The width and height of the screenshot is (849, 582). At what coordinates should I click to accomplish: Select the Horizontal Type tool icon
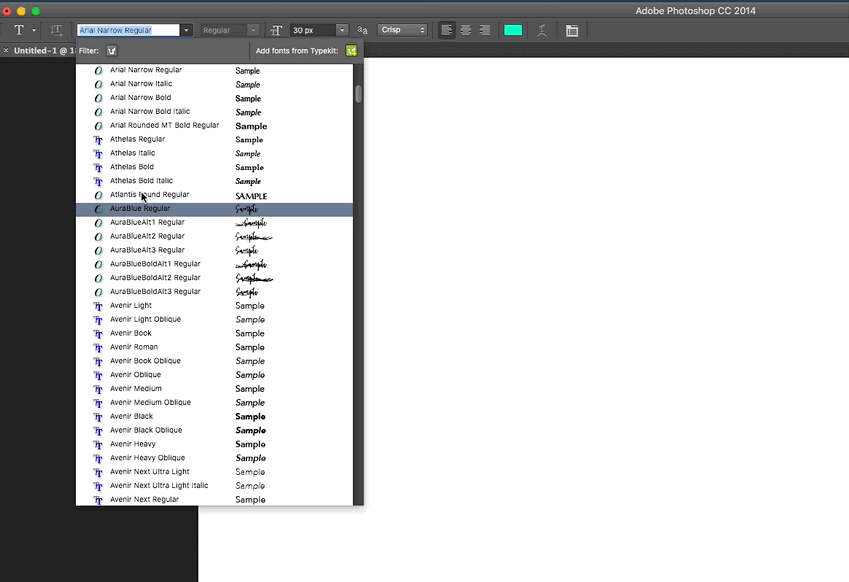pyautogui.click(x=19, y=30)
